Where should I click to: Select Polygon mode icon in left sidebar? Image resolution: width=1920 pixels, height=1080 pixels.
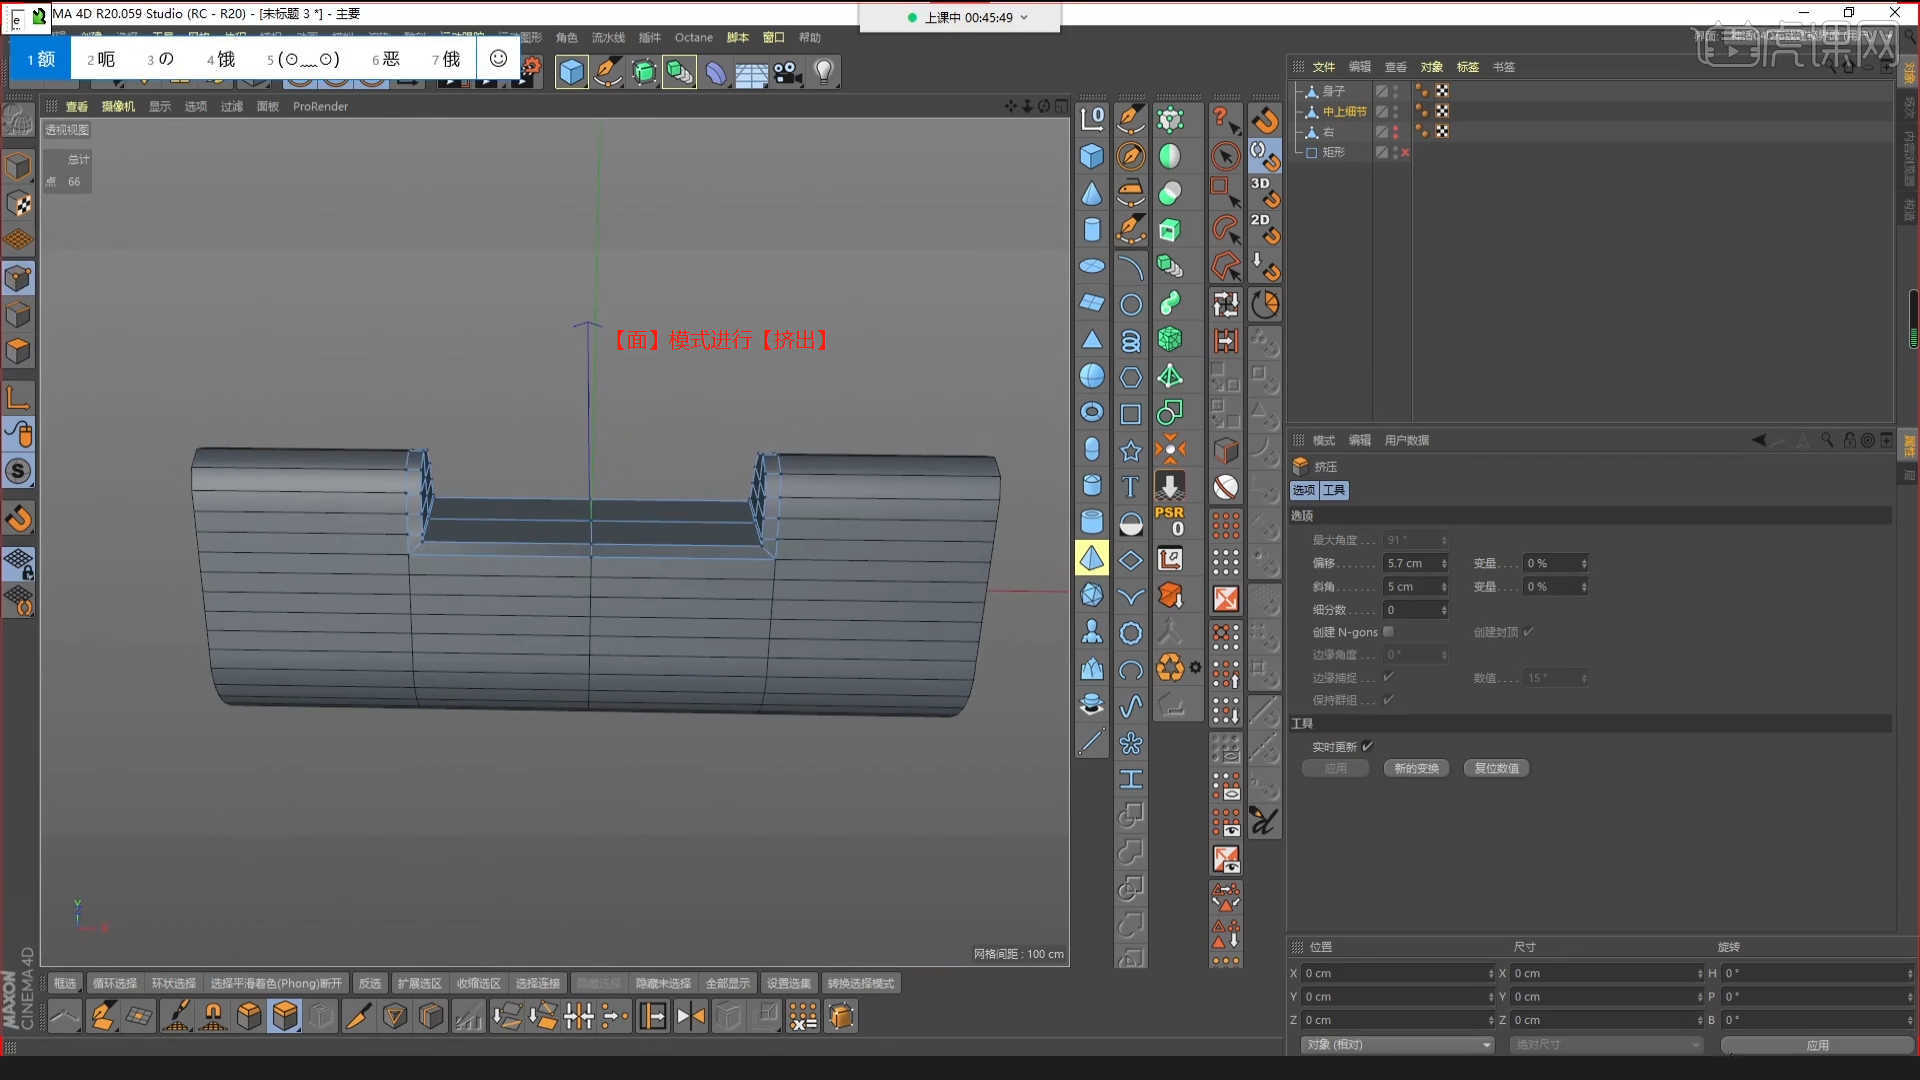(x=18, y=351)
